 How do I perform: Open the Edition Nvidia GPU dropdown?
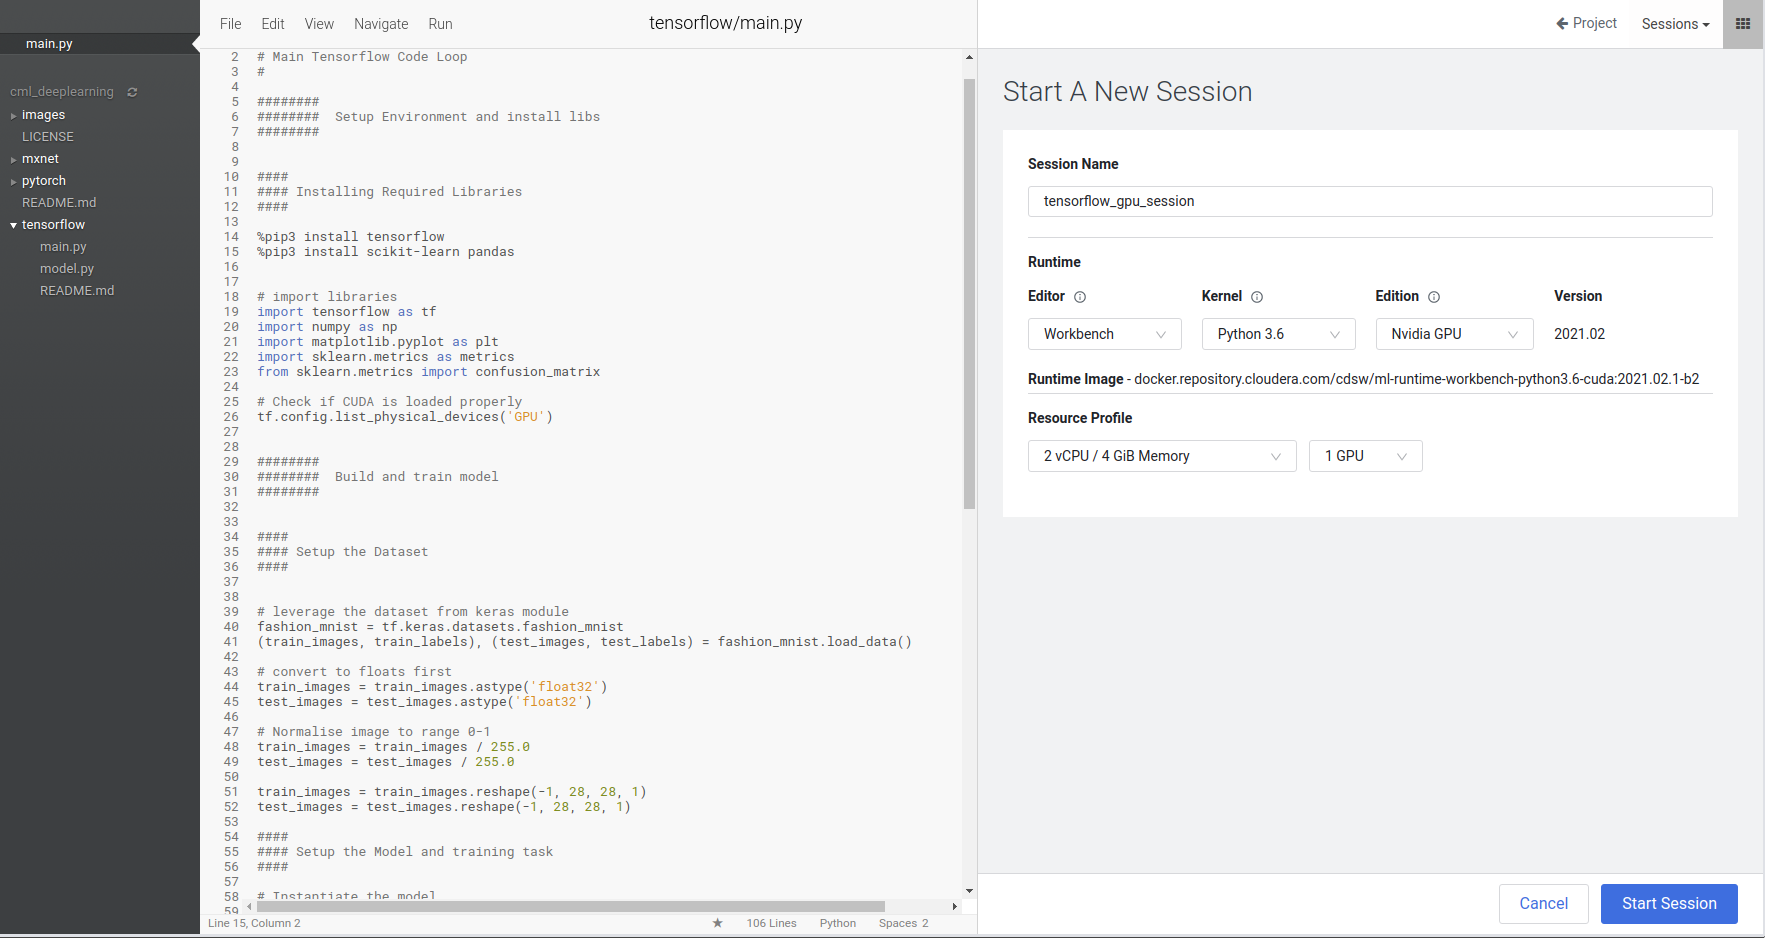tap(1454, 334)
